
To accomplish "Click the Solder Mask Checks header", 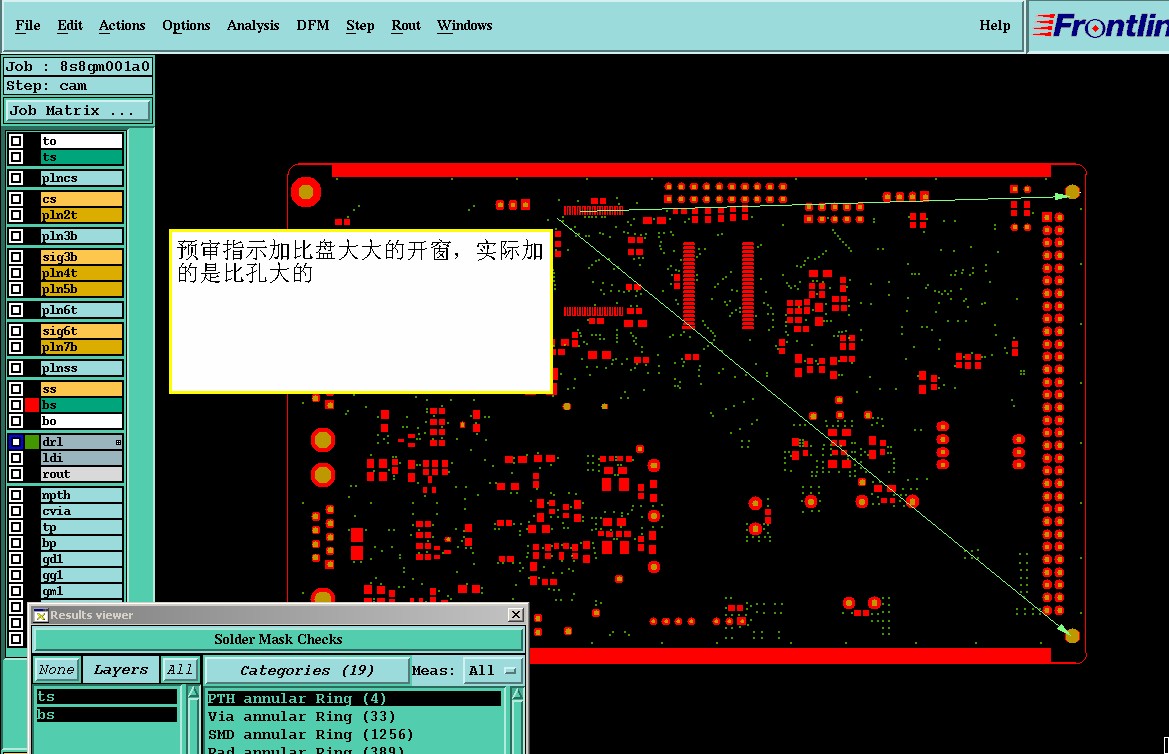I will pos(278,639).
